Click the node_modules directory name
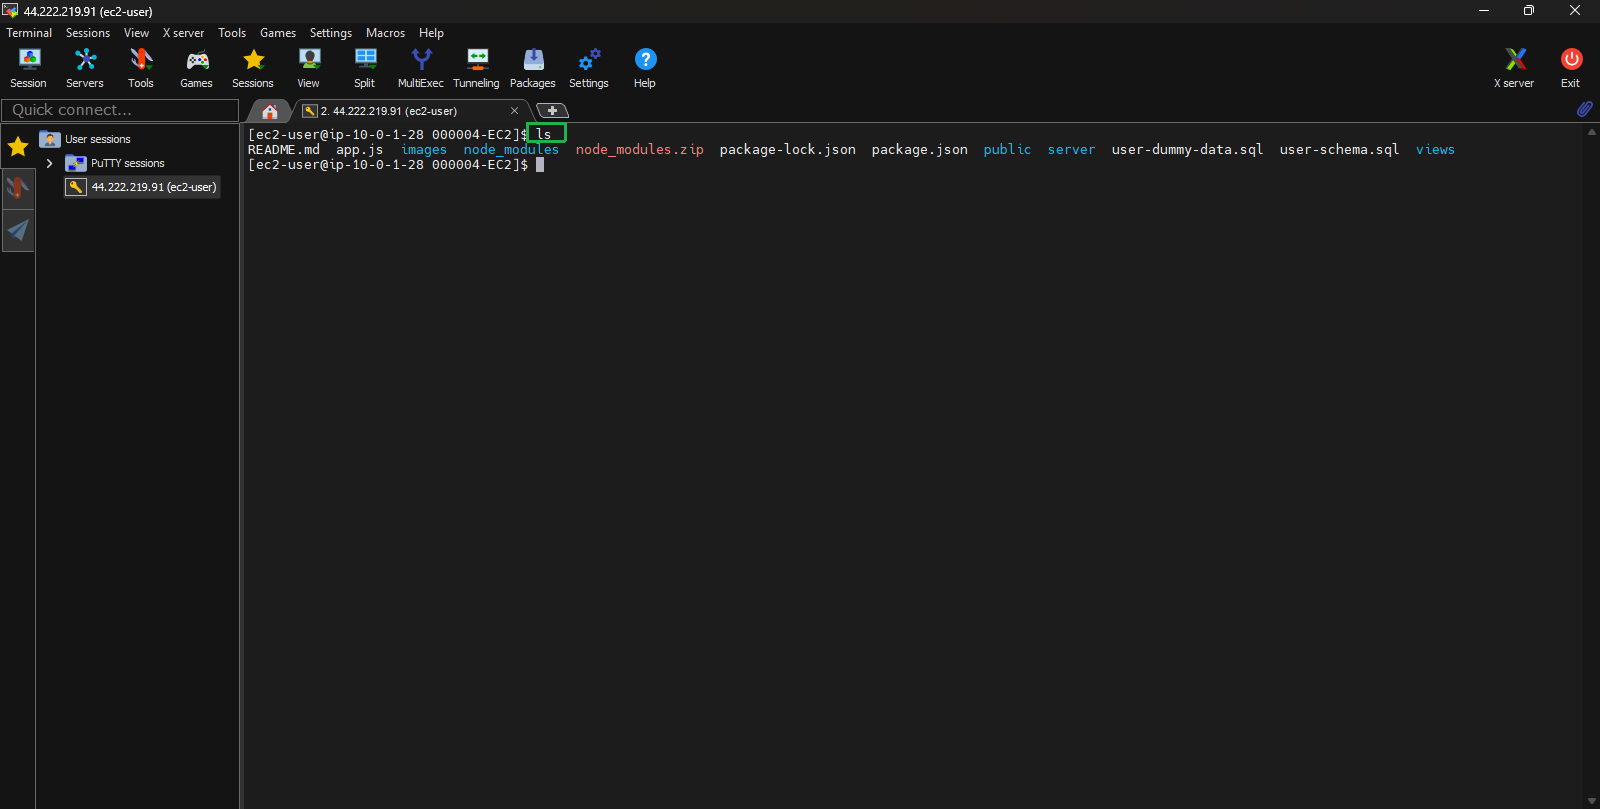The height and width of the screenshot is (809, 1600). click(511, 150)
